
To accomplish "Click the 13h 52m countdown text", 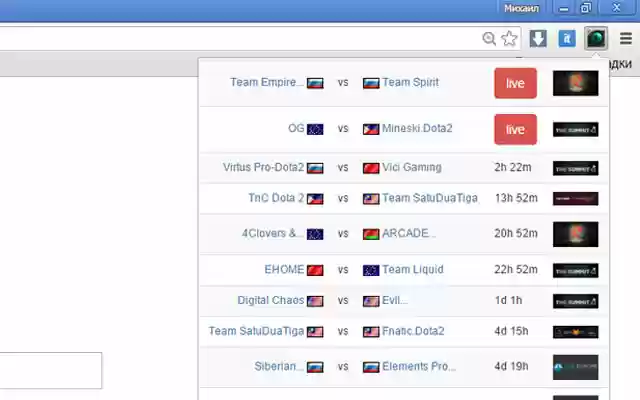I will [516, 198].
